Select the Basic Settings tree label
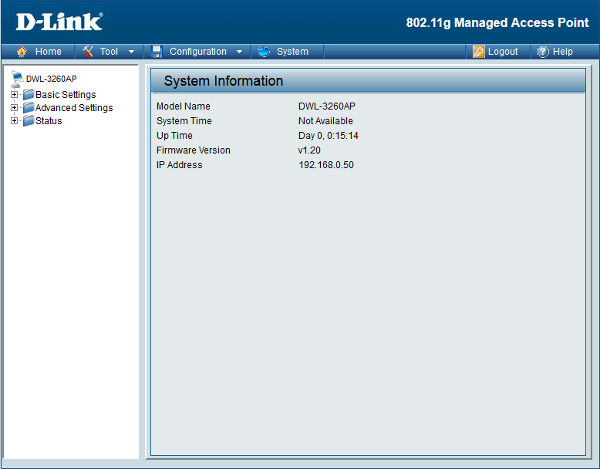This screenshot has height=469, width=600. coord(65,94)
